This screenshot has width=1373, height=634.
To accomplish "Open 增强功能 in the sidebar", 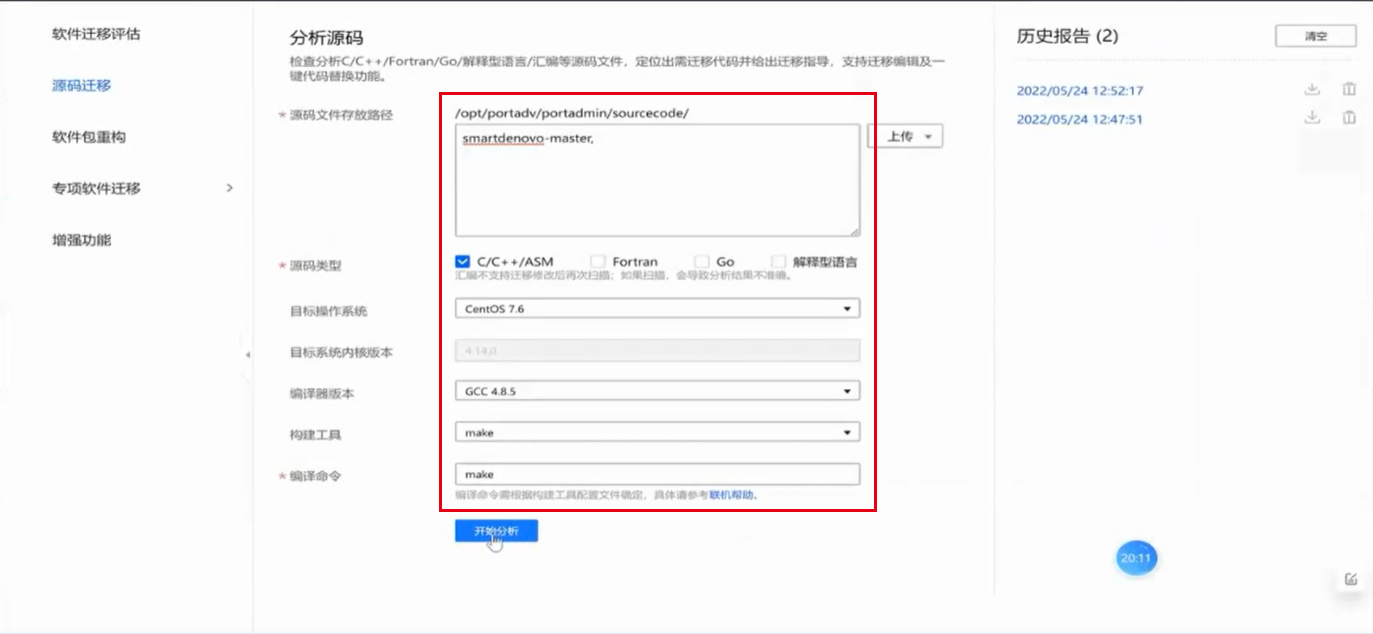I will pos(82,240).
